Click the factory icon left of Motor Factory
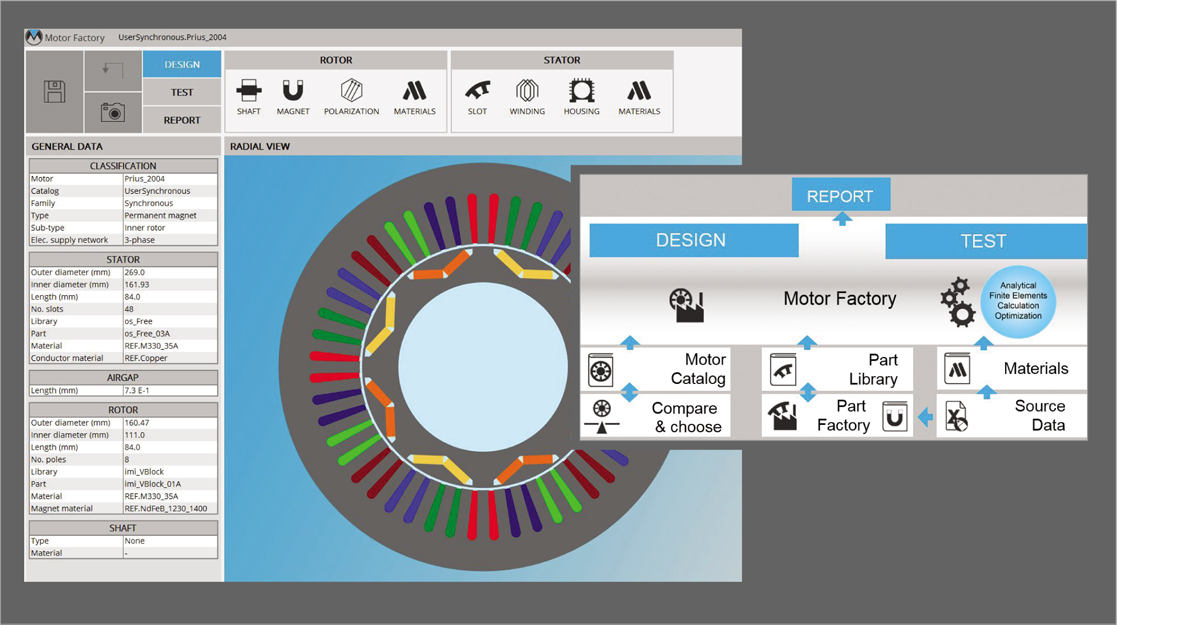The image size is (1200, 625). [x=688, y=303]
